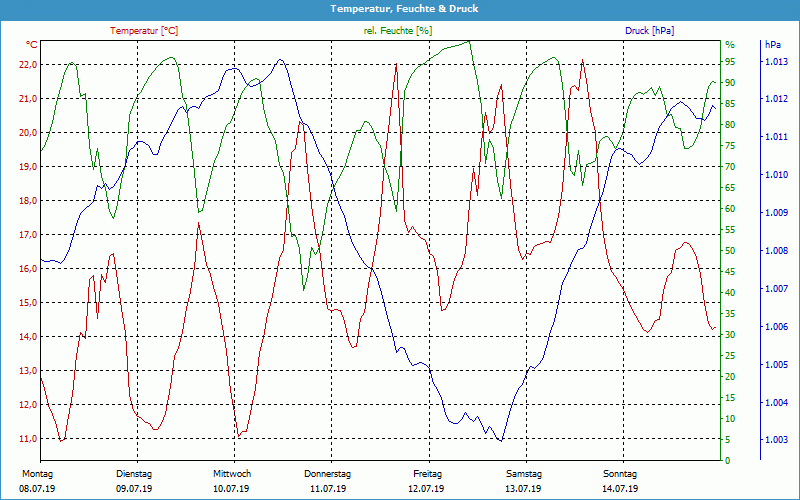Click the '1.007' pressure axis value
800x500 pixels.
pos(776,289)
